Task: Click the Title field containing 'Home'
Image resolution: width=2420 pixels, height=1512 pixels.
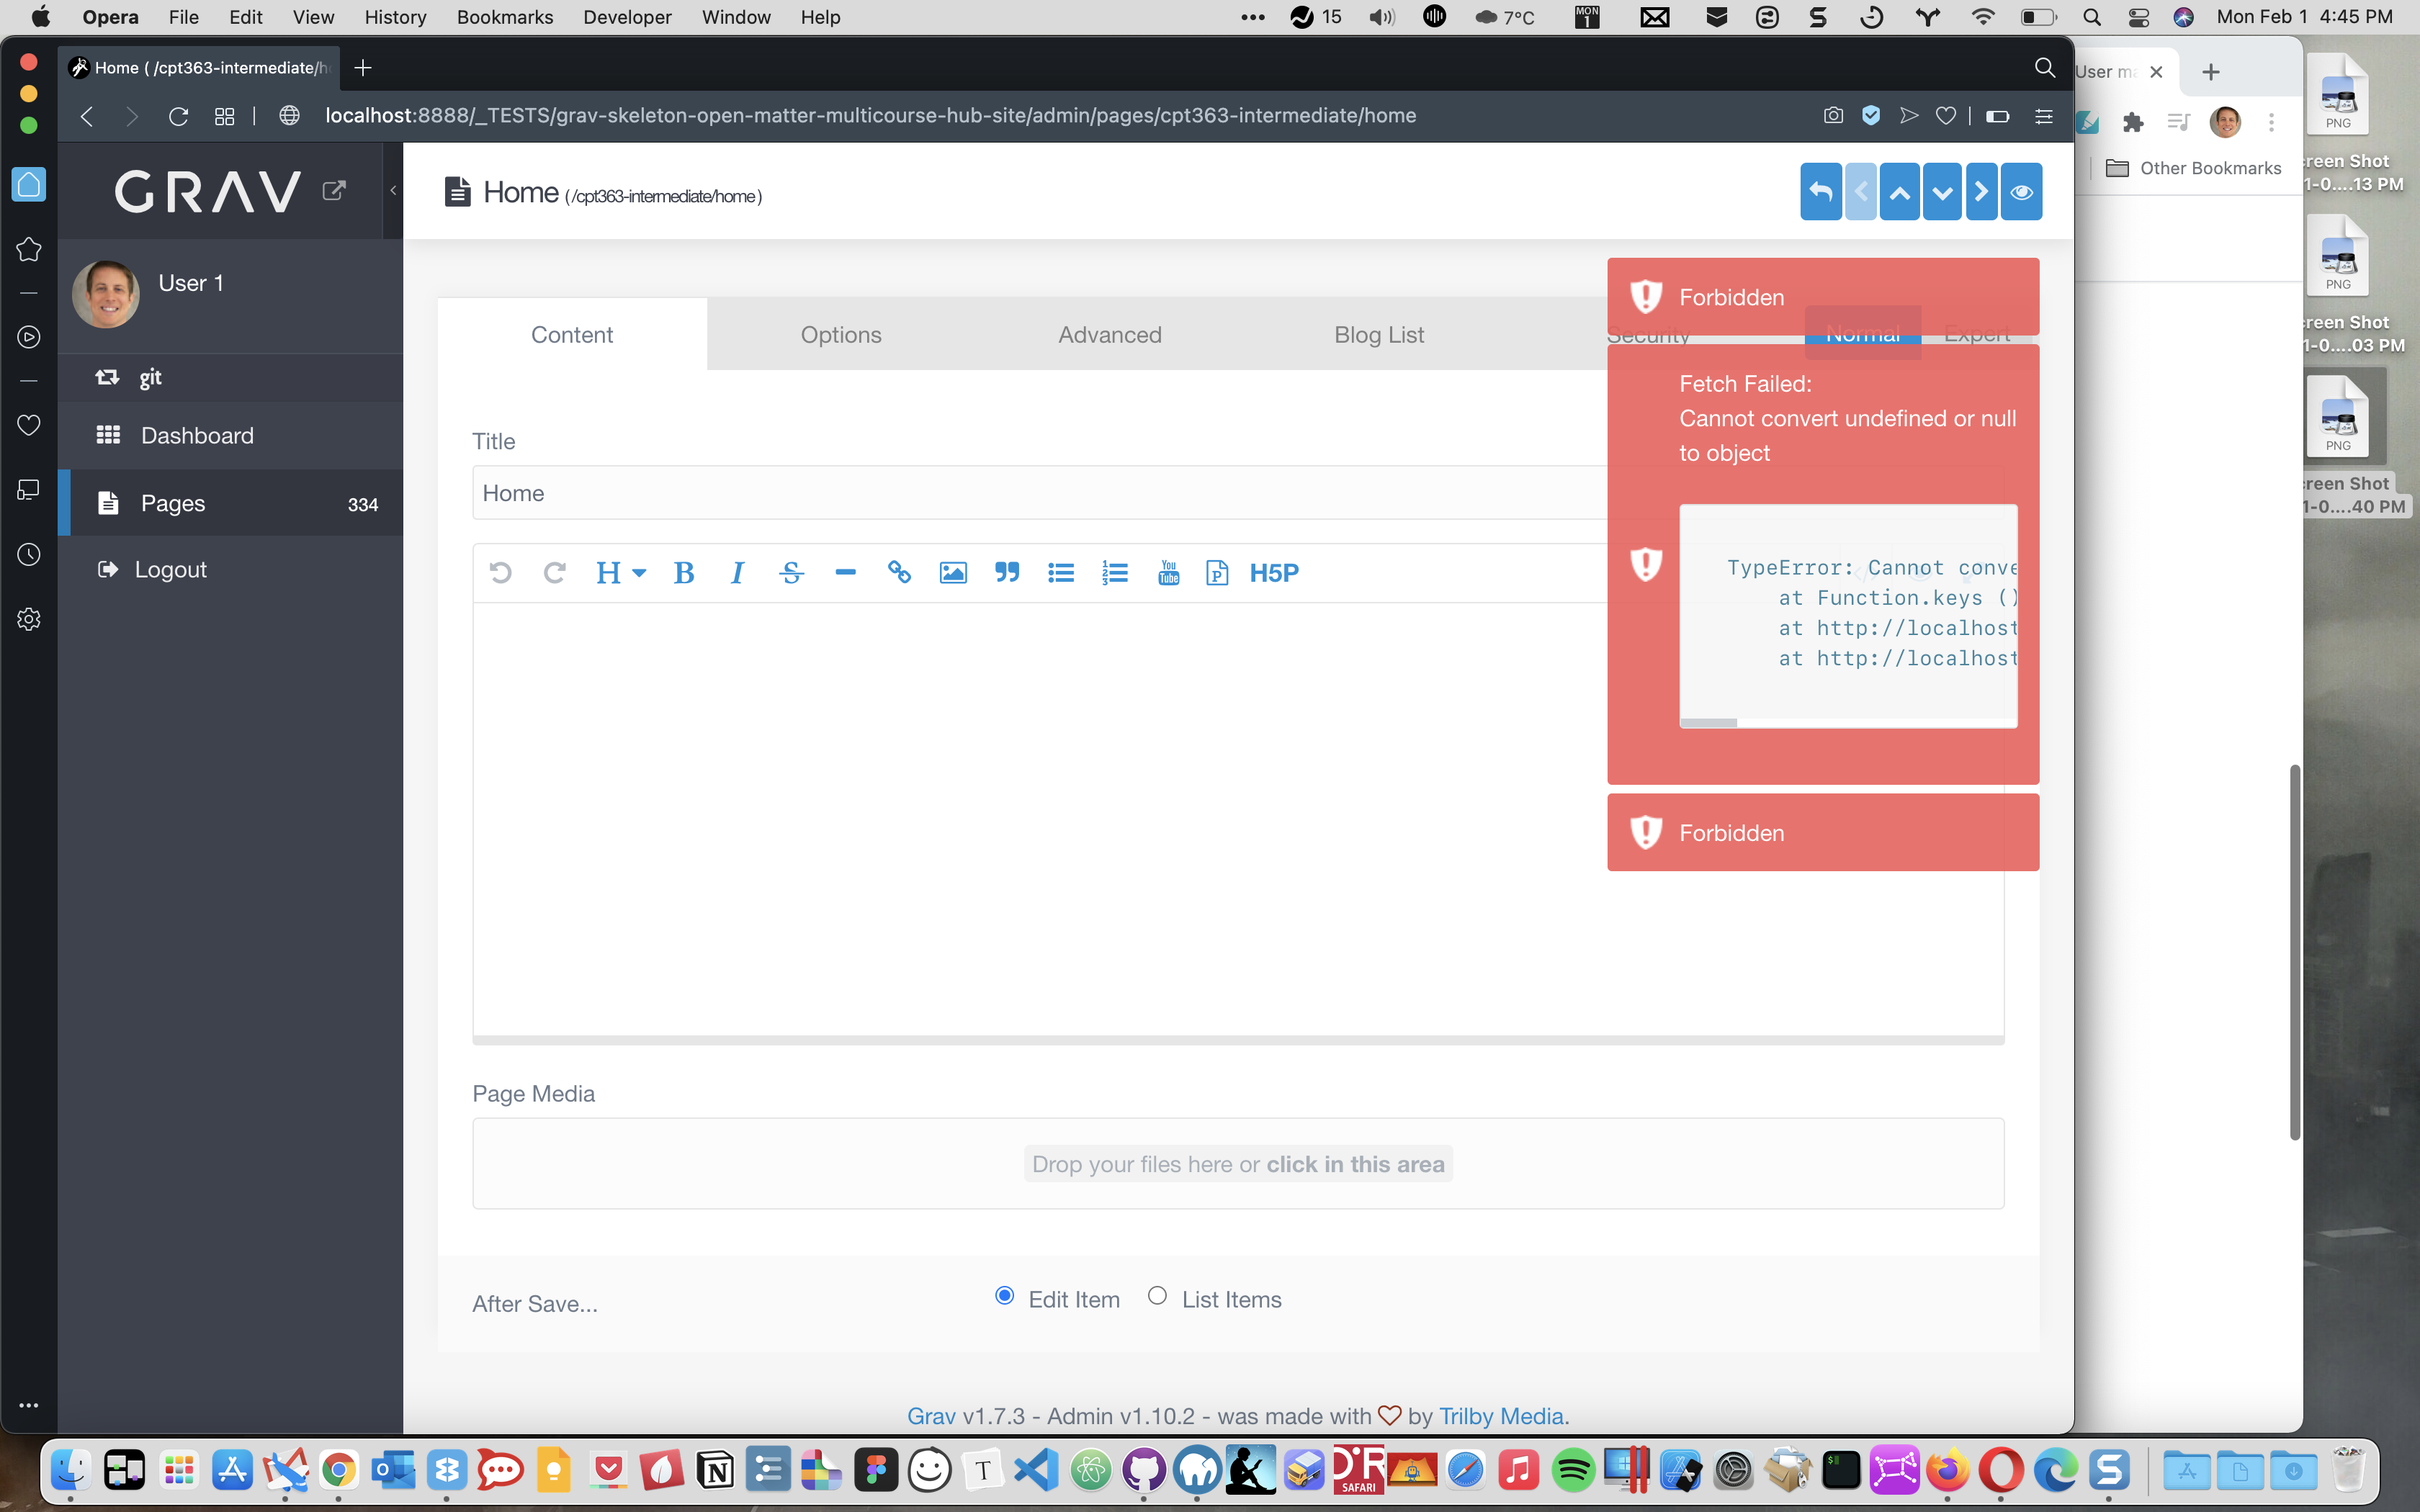Action: [900, 492]
